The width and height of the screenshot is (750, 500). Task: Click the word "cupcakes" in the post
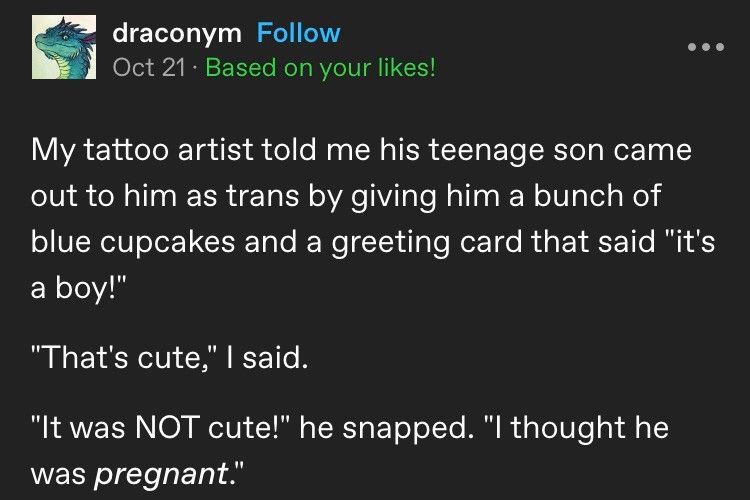click(x=167, y=243)
